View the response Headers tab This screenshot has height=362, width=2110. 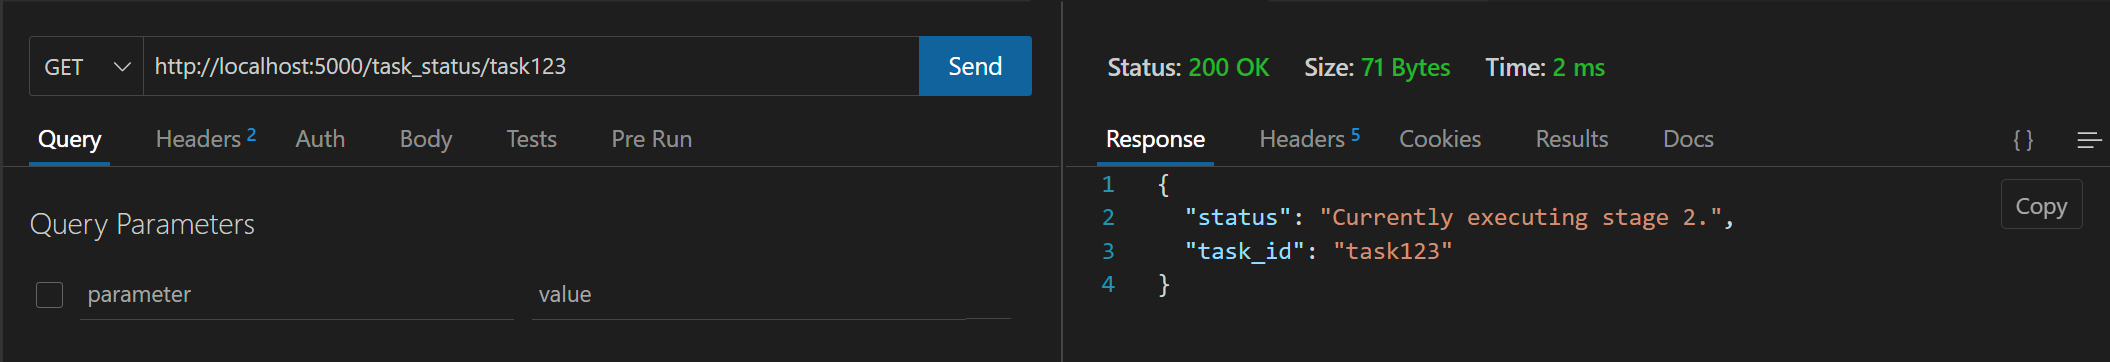coord(1310,139)
